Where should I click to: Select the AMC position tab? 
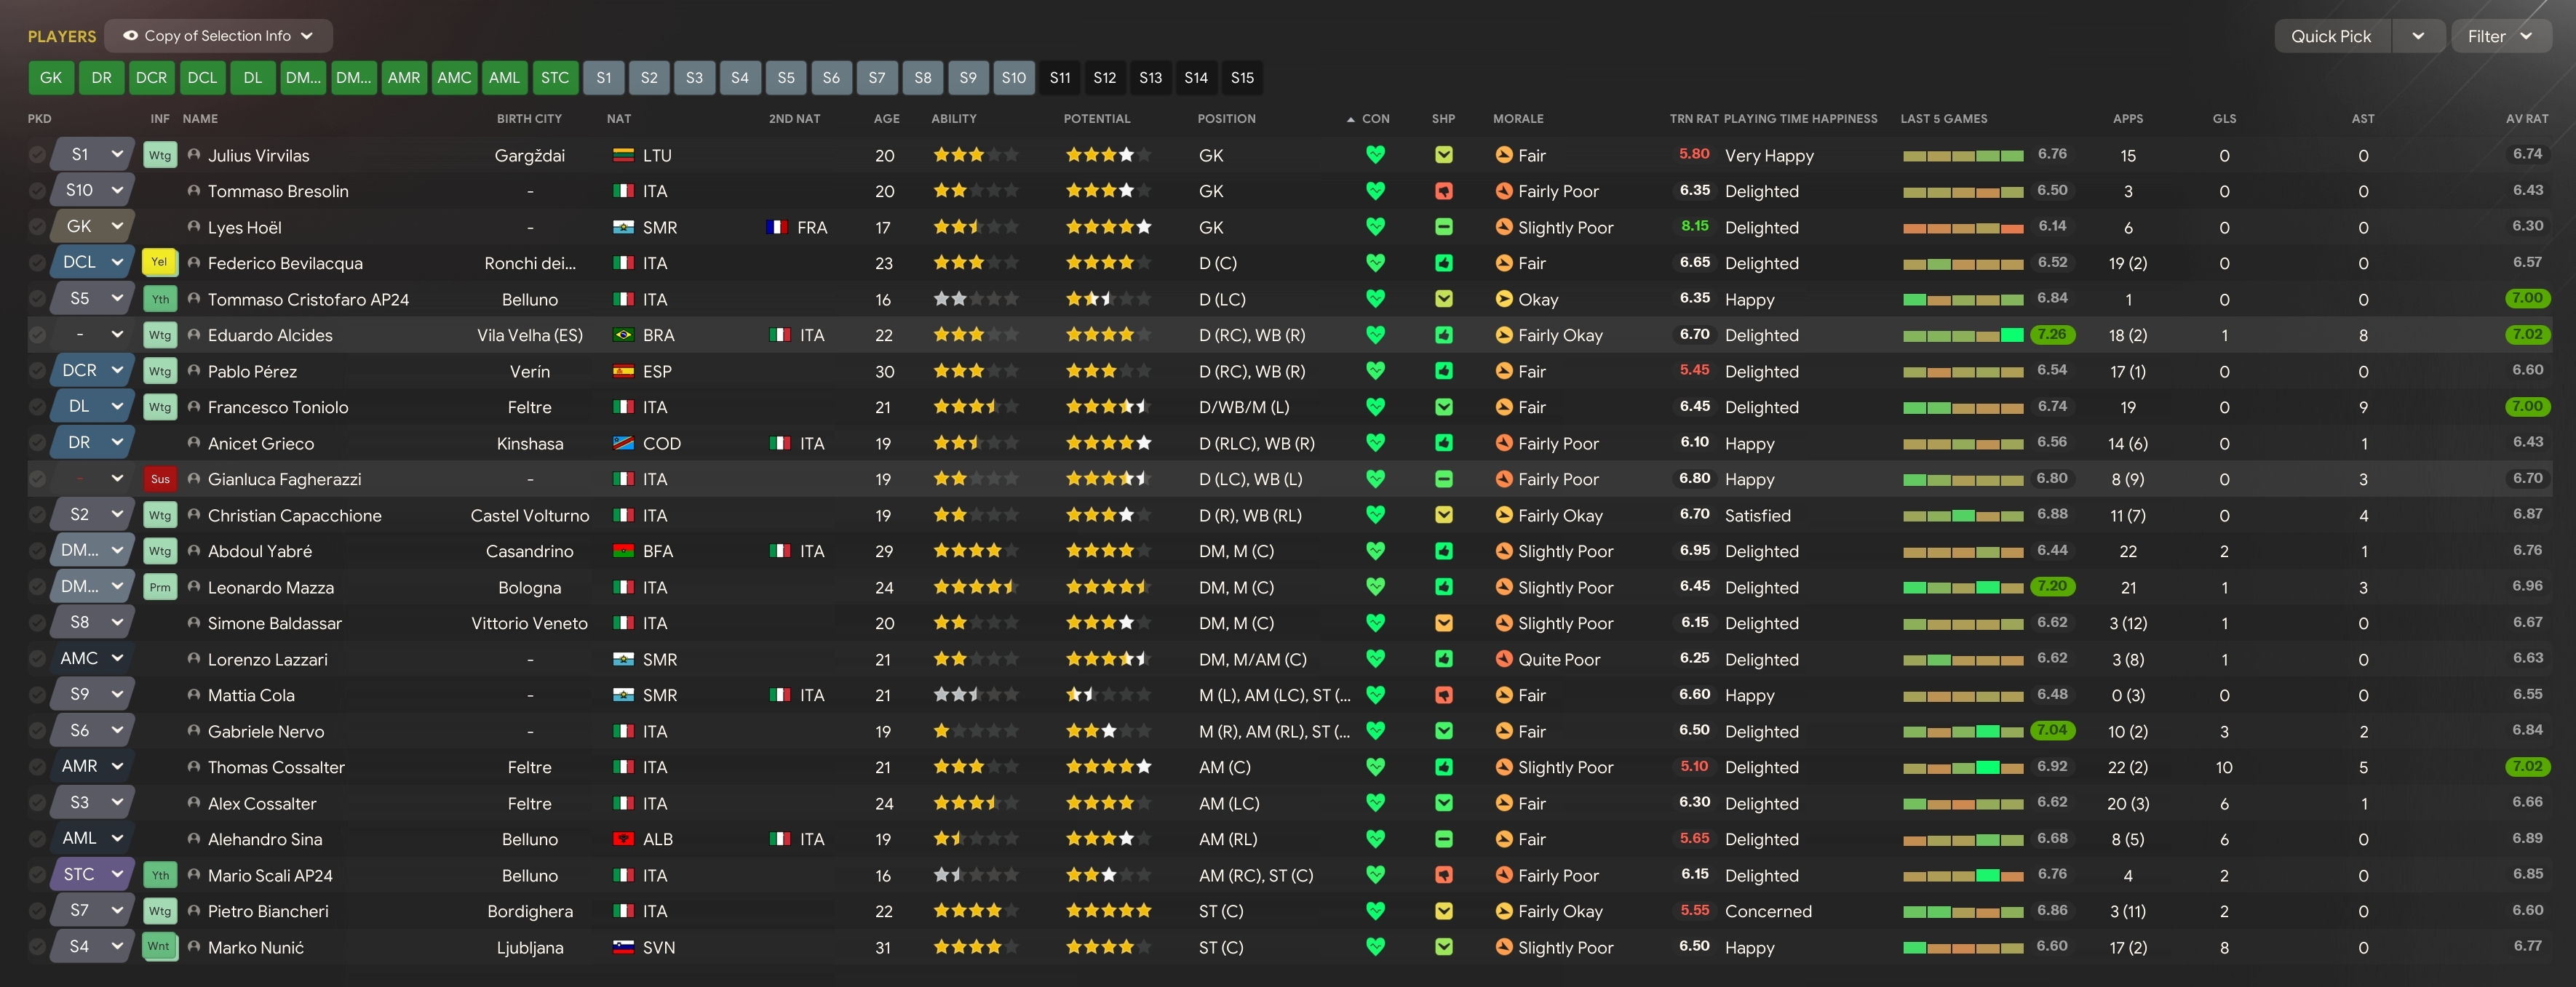(454, 78)
